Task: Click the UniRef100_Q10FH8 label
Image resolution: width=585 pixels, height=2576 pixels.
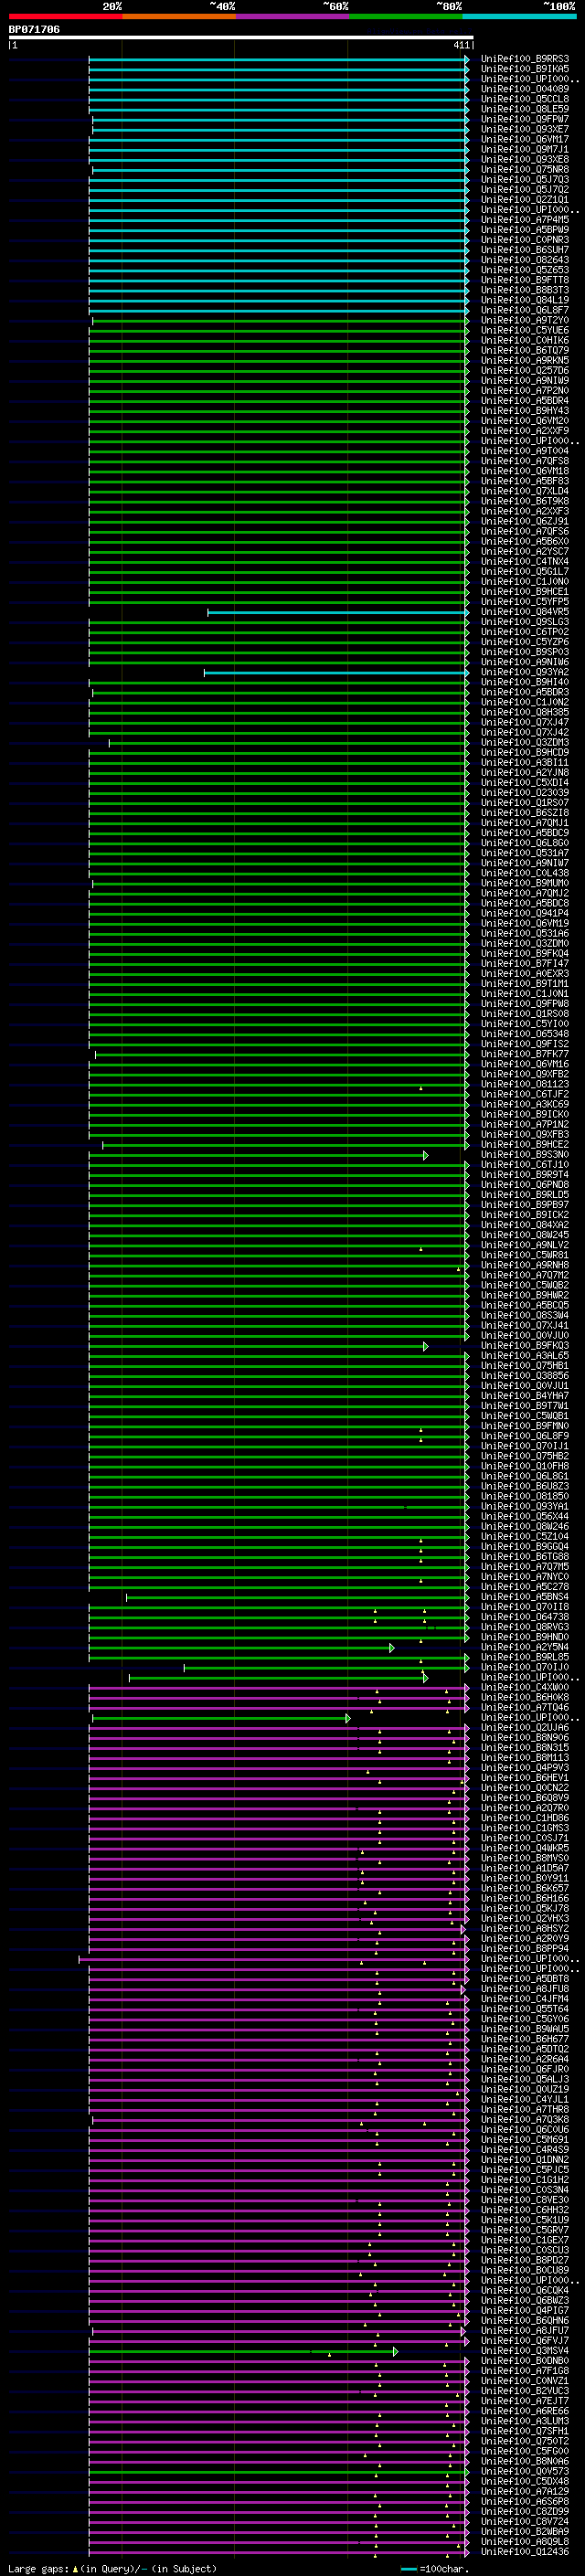Action: pyautogui.click(x=525, y=1466)
